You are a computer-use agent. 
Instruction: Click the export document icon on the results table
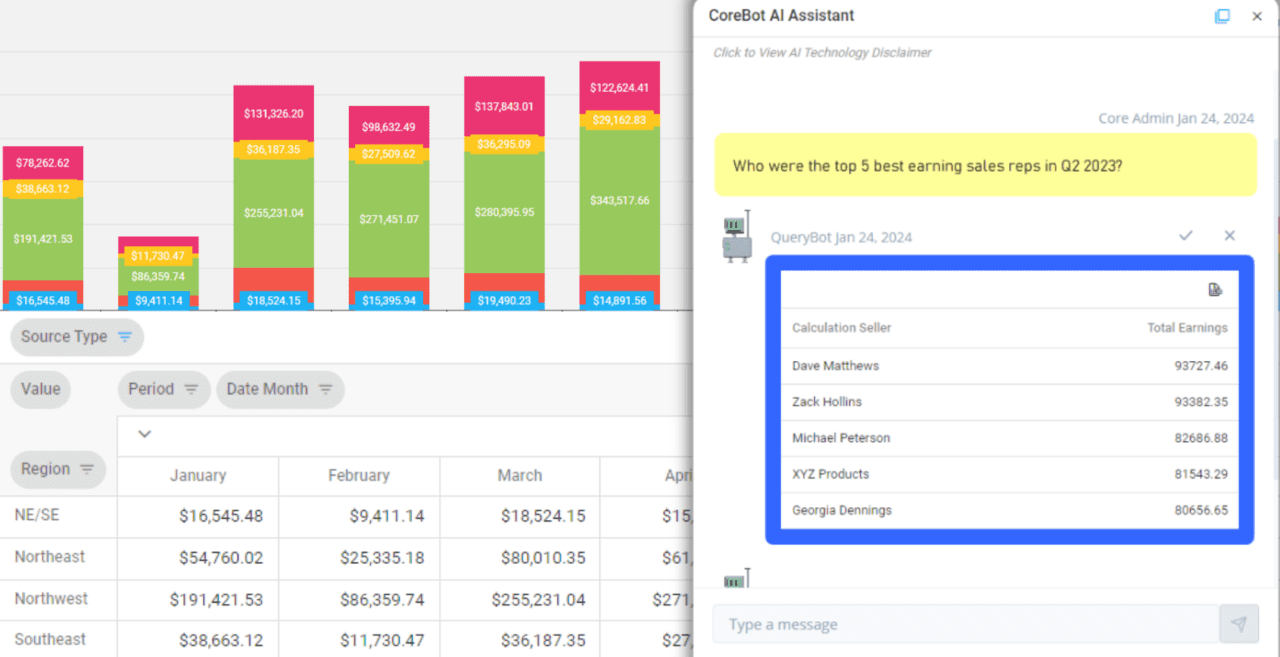coord(1215,289)
